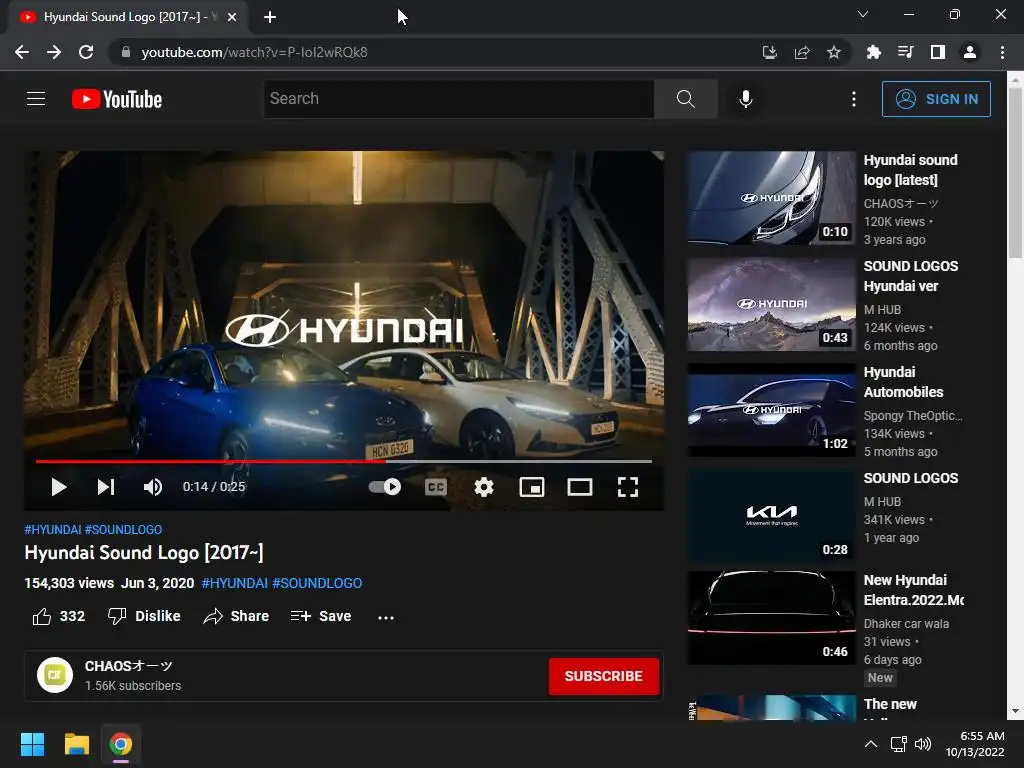Open Chrome Extensions puzzle icon
This screenshot has height=768, width=1024.
(x=873, y=52)
